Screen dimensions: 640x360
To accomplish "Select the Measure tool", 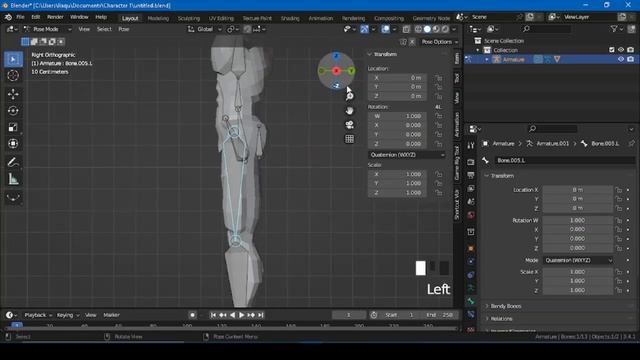I will 13,179.
